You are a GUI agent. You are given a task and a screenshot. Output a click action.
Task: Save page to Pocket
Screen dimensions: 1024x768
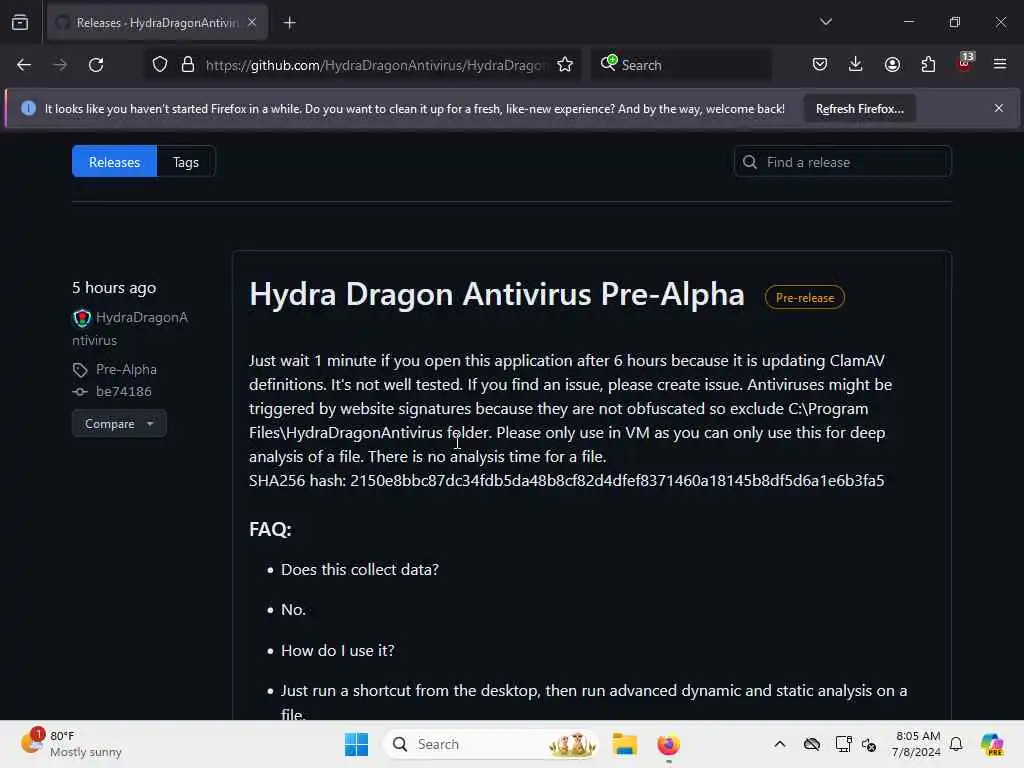click(x=820, y=65)
